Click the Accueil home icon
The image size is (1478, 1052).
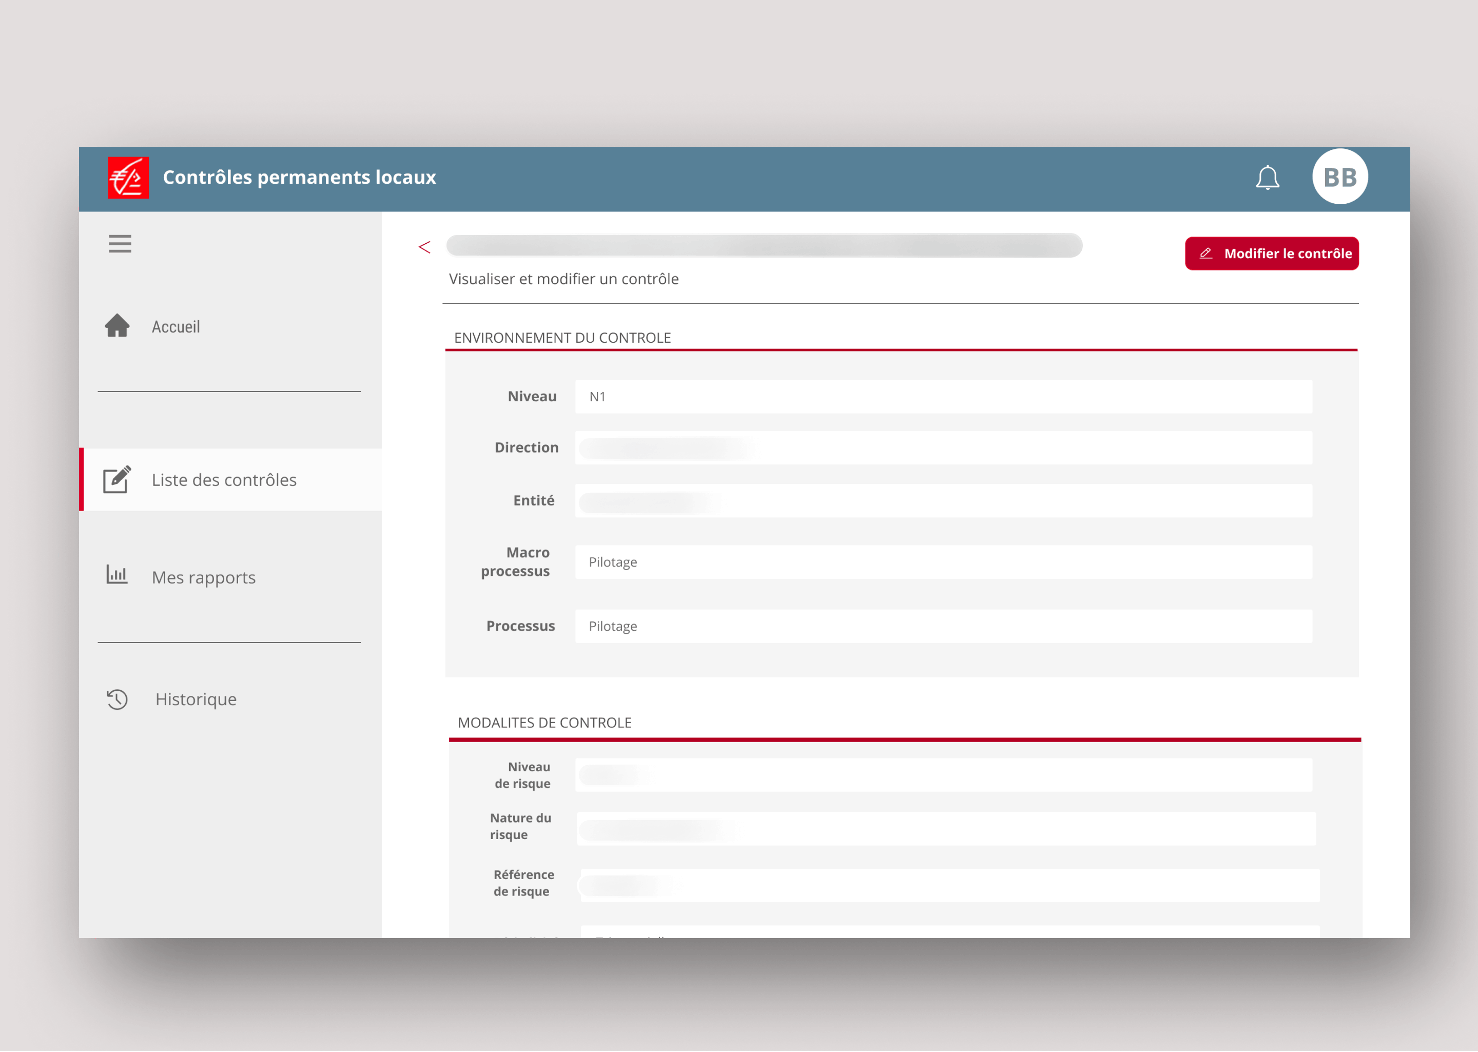click(117, 326)
